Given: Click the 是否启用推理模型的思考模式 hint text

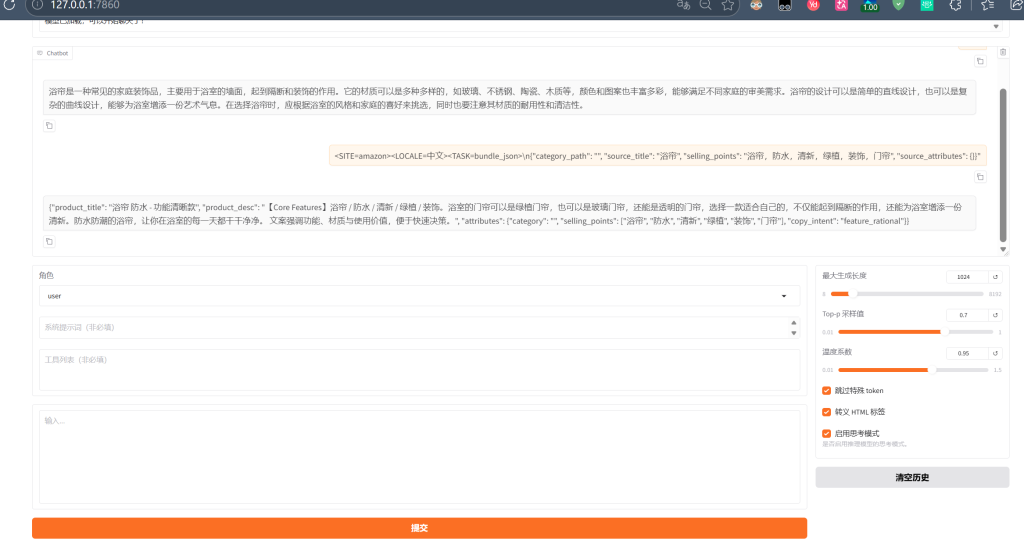Looking at the screenshot, I should click(x=865, y=444).
